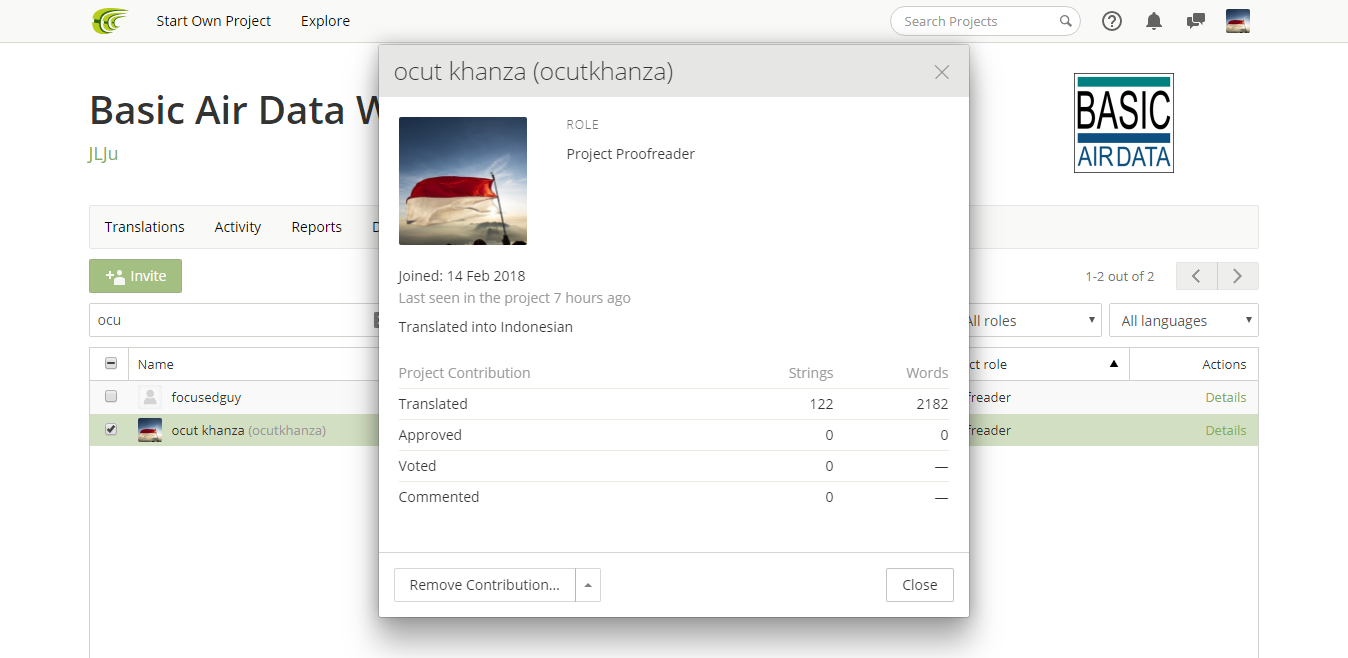Open Details link for focusedguy

tap(1226, 397)
